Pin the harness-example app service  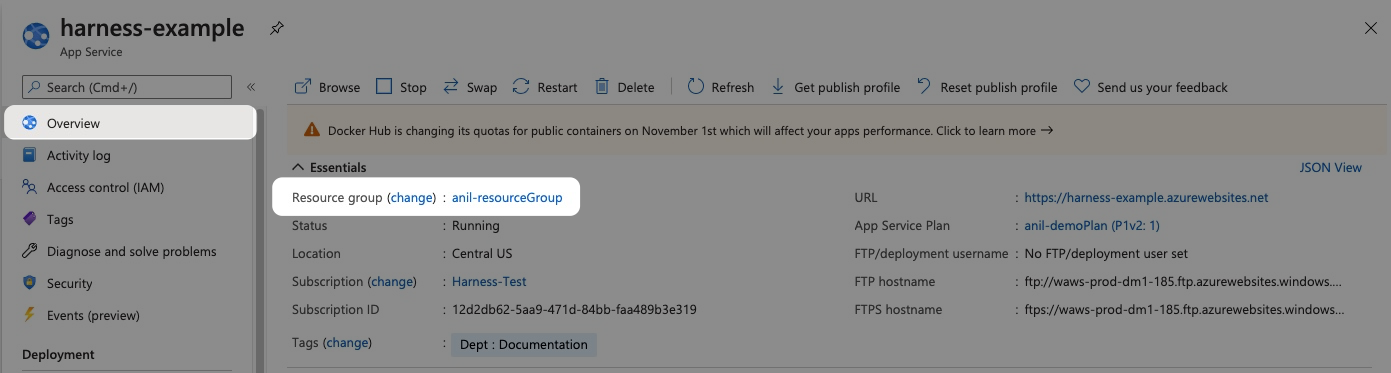pyautogui.click(x=276, y=29)
